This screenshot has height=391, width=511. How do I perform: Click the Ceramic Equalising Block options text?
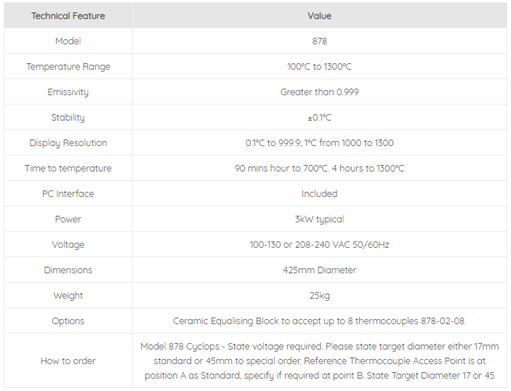(319, 321)
